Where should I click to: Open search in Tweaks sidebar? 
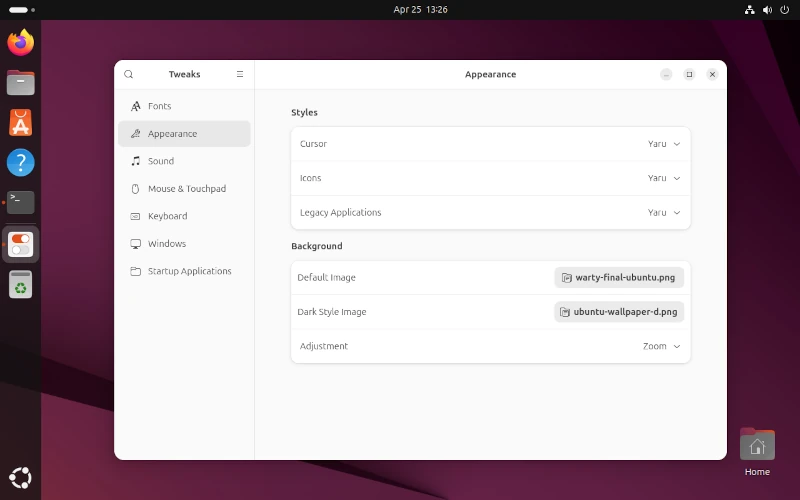pos(129,74)
